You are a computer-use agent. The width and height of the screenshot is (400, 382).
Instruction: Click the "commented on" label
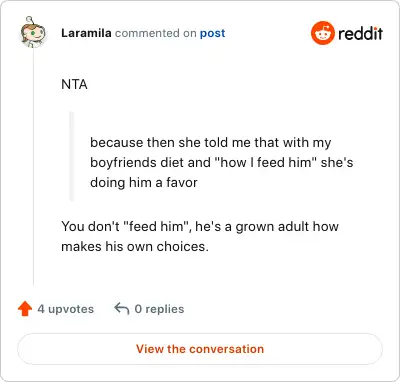pos(156,33)
